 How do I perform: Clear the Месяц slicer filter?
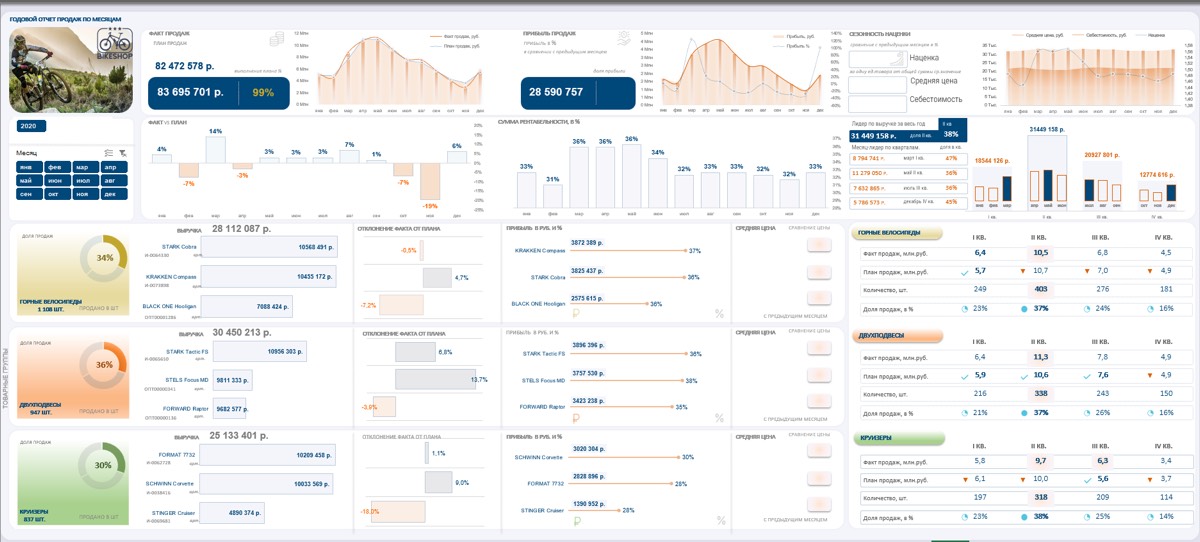(124, 153)
